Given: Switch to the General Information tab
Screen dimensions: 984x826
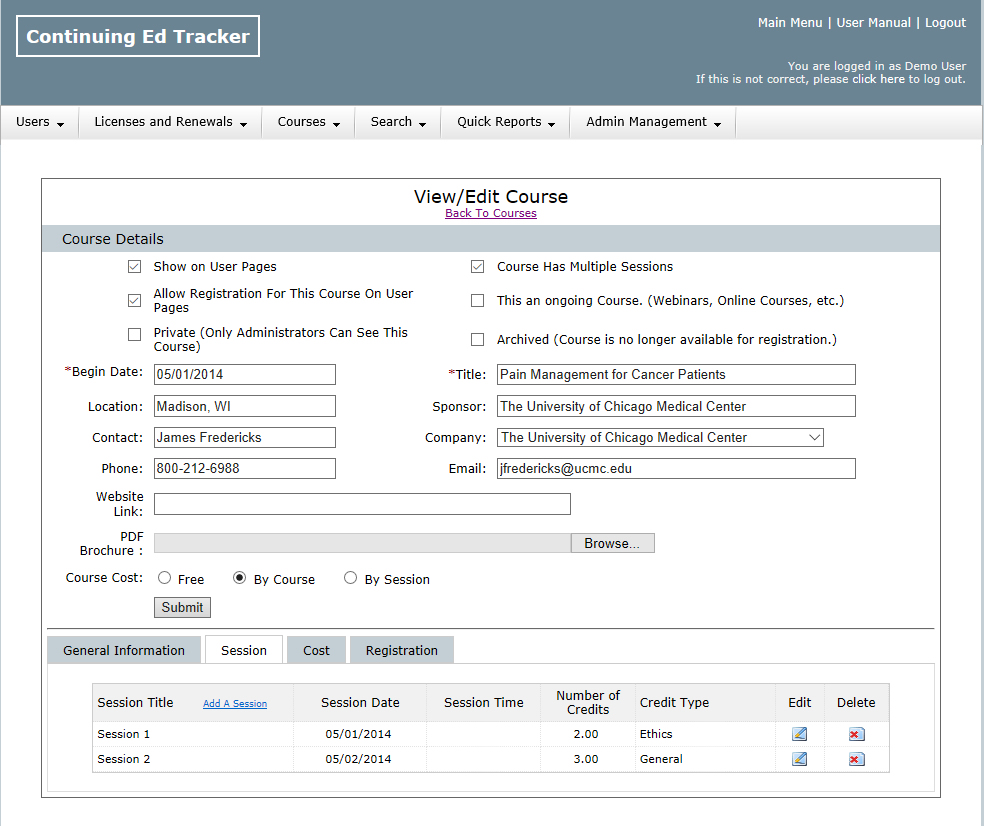Looking at the screenshot, I should point(124,650).
